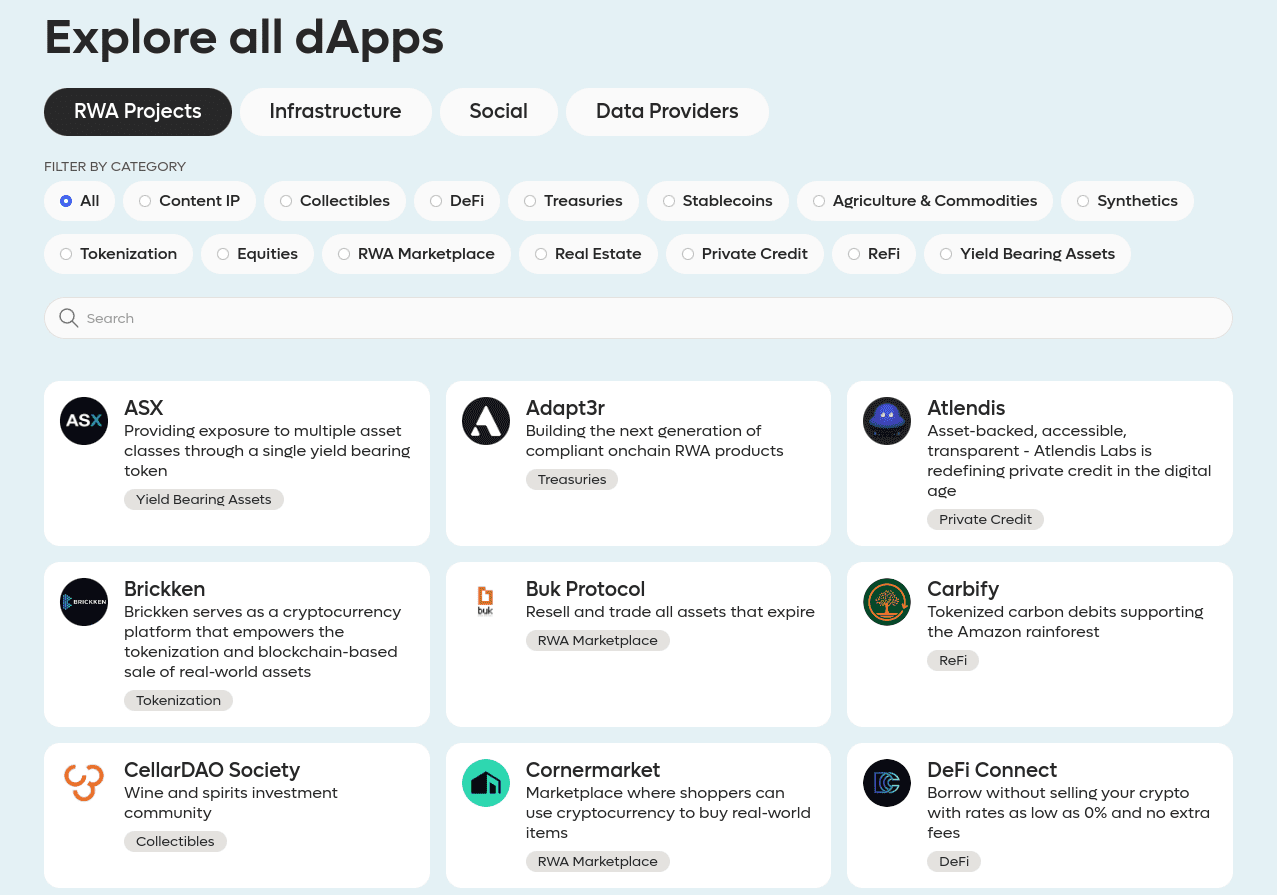
Task: Choose the Synthetics filter
Action: 1127,201
